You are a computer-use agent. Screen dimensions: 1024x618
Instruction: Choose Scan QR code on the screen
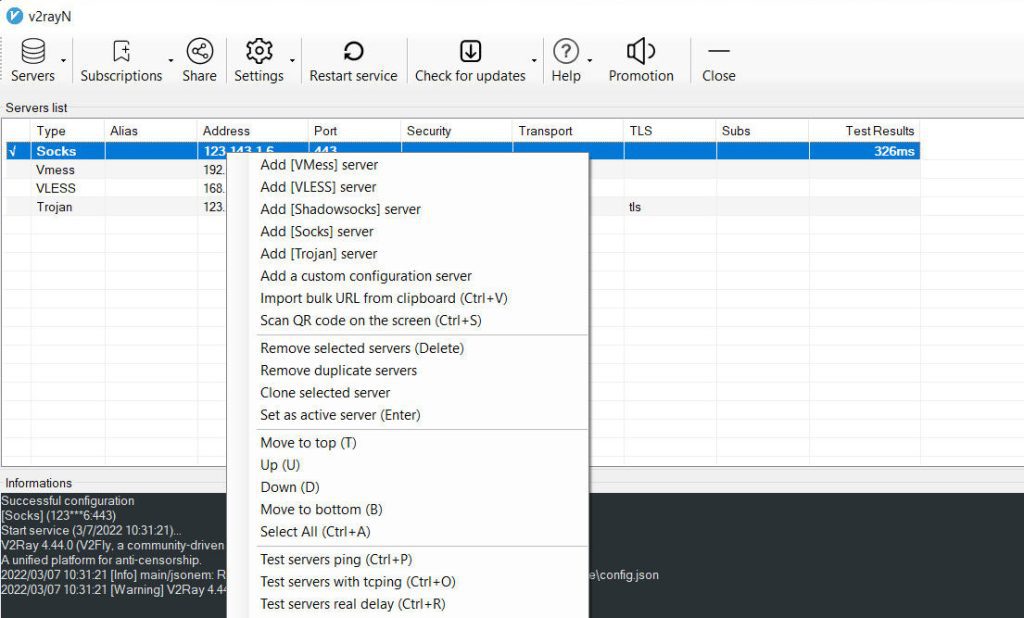370,321
